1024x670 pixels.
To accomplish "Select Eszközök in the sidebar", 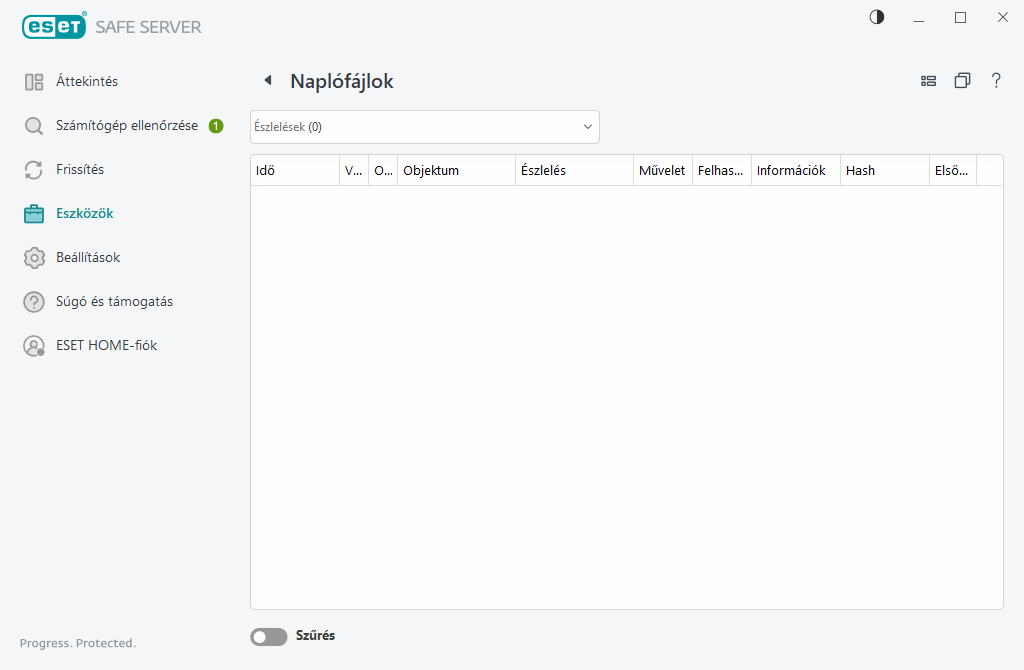I will click(84, 214).
